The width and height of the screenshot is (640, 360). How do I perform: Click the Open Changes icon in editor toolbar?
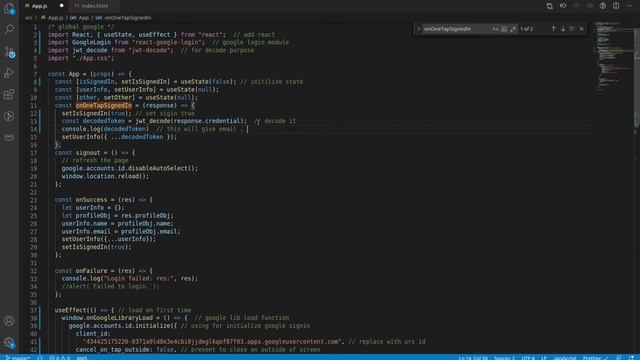click(x=550, y=6)
